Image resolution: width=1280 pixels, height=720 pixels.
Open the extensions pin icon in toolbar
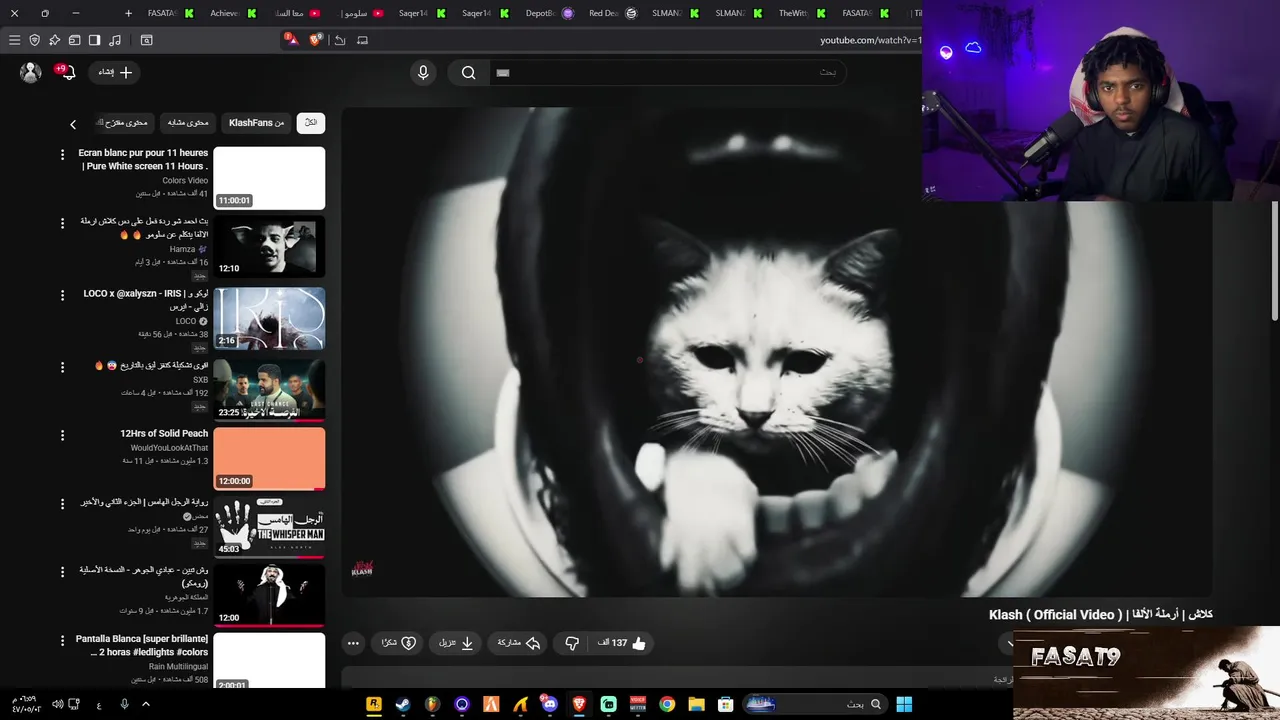pyautogui.click(x=54, y=40)
